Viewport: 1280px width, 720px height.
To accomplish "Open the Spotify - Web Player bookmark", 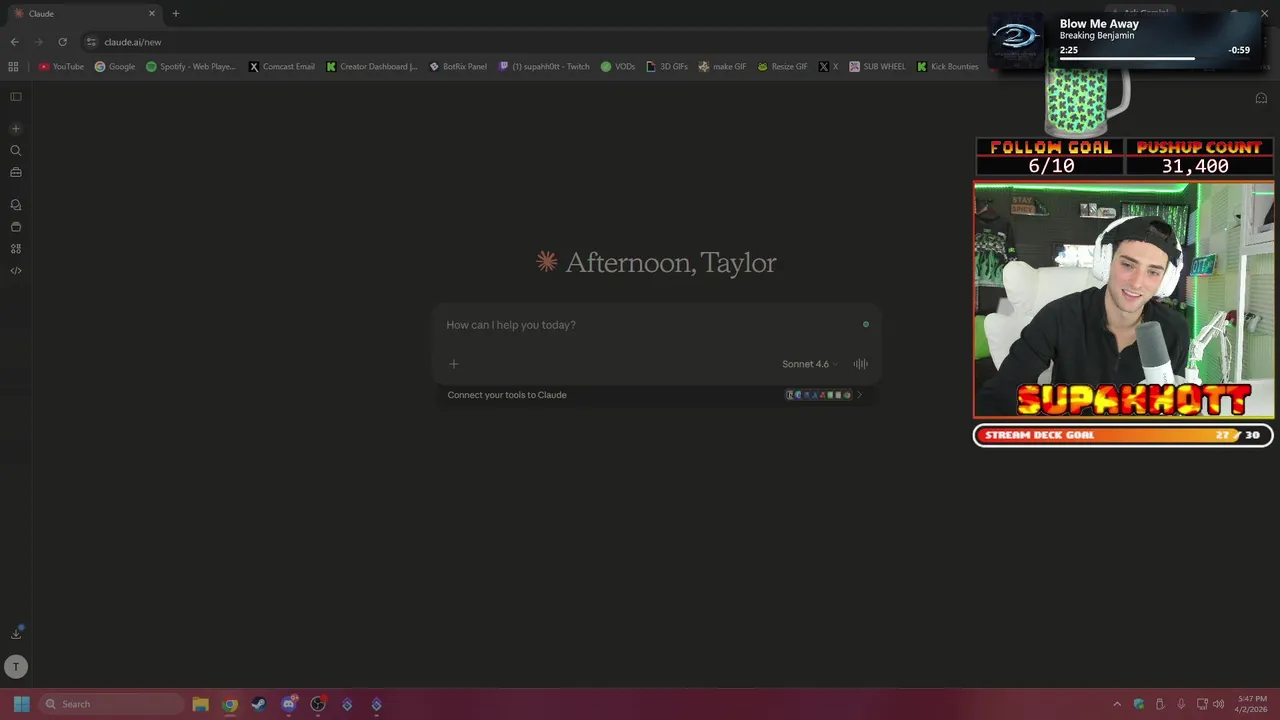I will 191,67.
